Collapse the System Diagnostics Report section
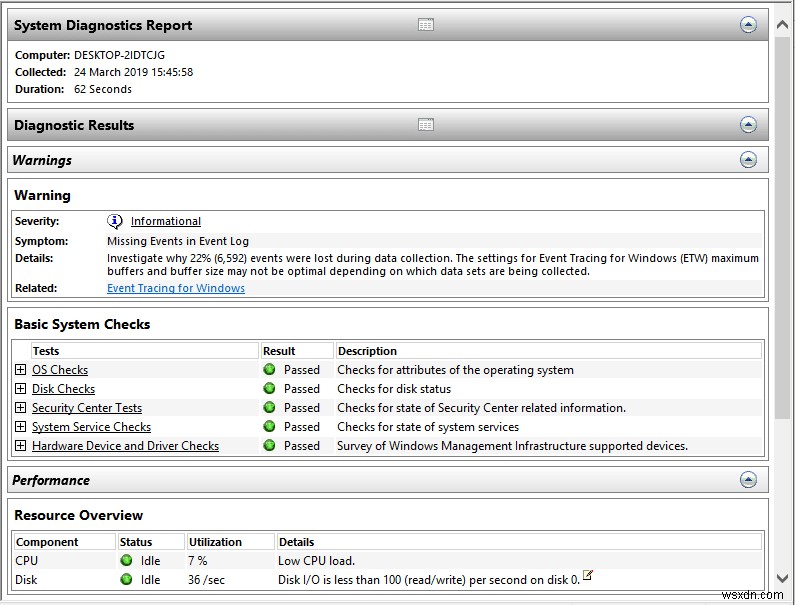This screenshot has height=605, width=795. click(x=748, y=24)
